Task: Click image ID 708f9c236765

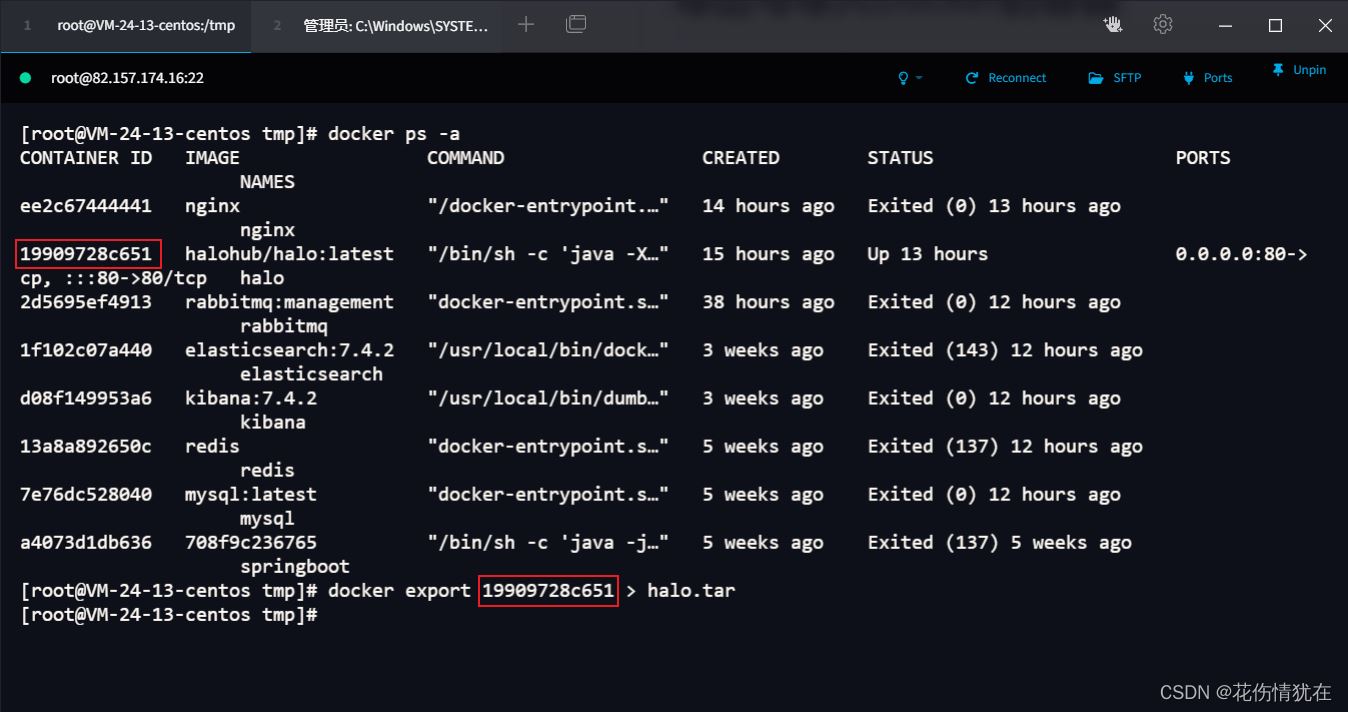Action: click(251, 542)
